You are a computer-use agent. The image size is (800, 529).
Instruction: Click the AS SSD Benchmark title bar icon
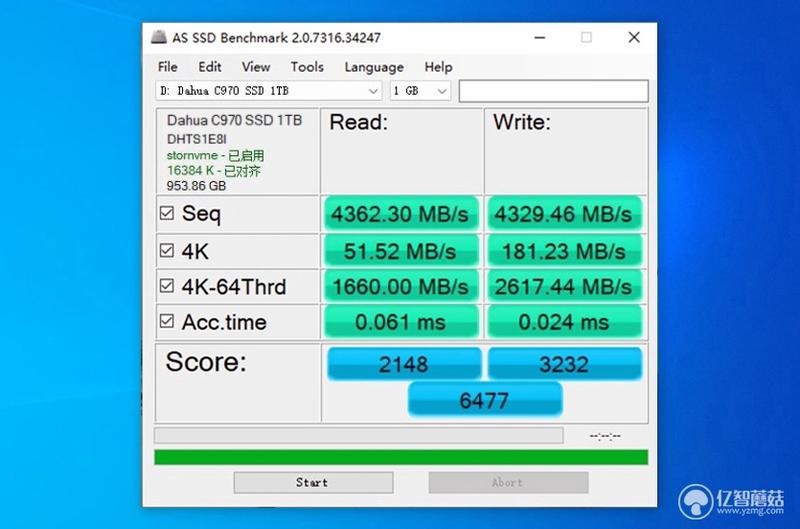tap(159, 37)
